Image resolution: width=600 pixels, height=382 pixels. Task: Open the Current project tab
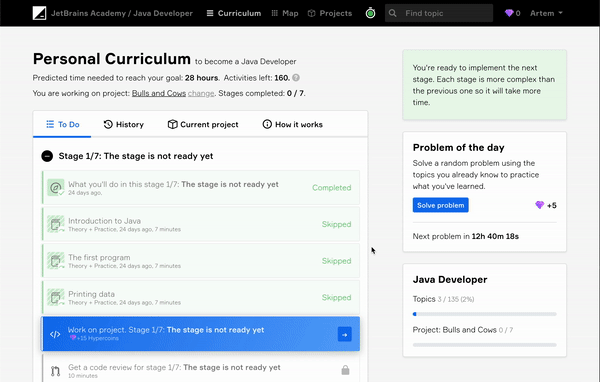coord(203,124)
